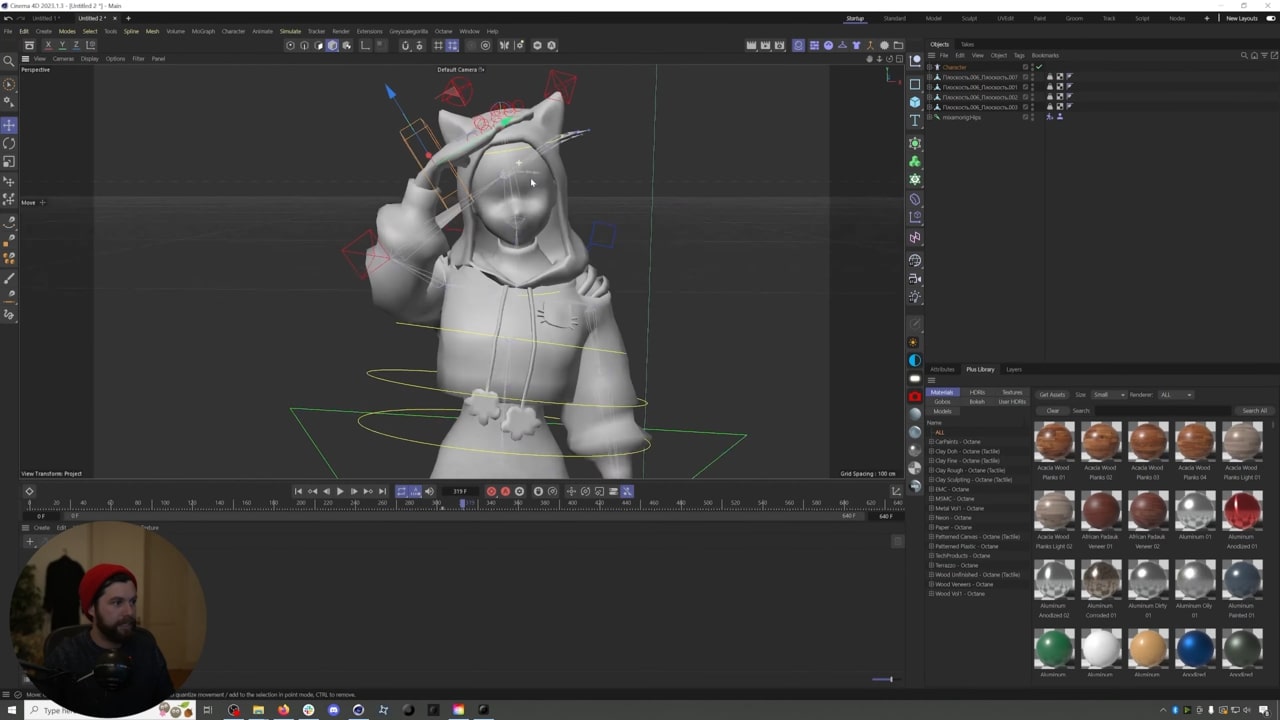Viewport: 1280px width, 720px height.
Task: Select the Scale tool in left toolbar
Action: point(9,161)
